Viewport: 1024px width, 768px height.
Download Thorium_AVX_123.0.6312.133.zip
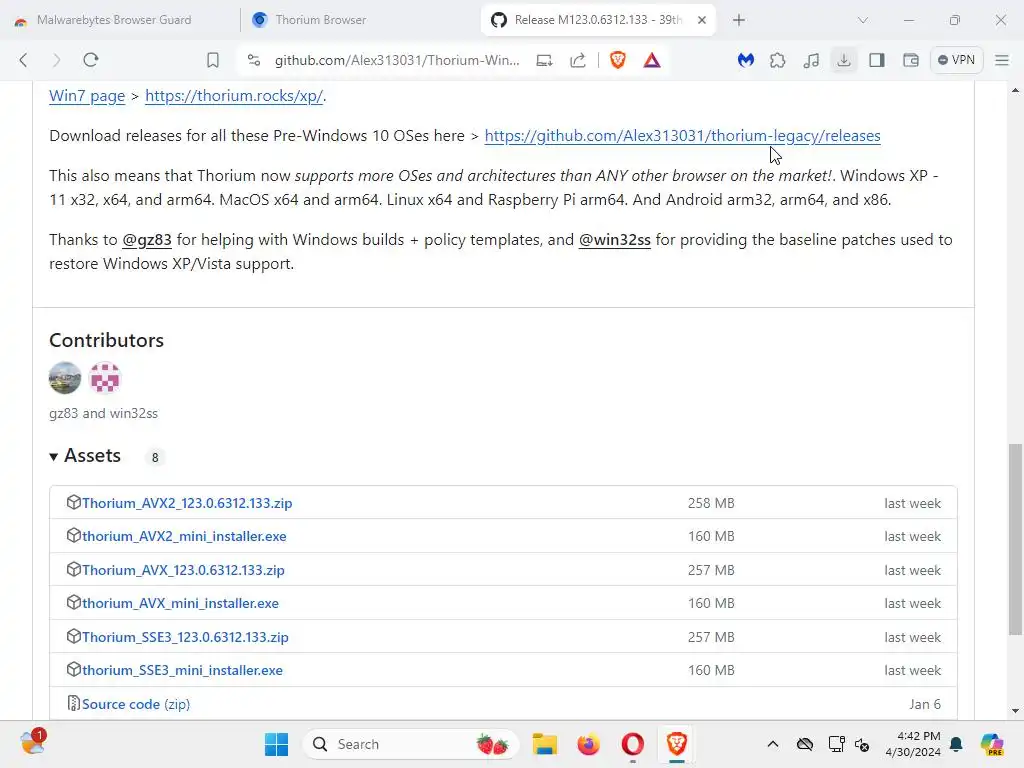[184, 570]
